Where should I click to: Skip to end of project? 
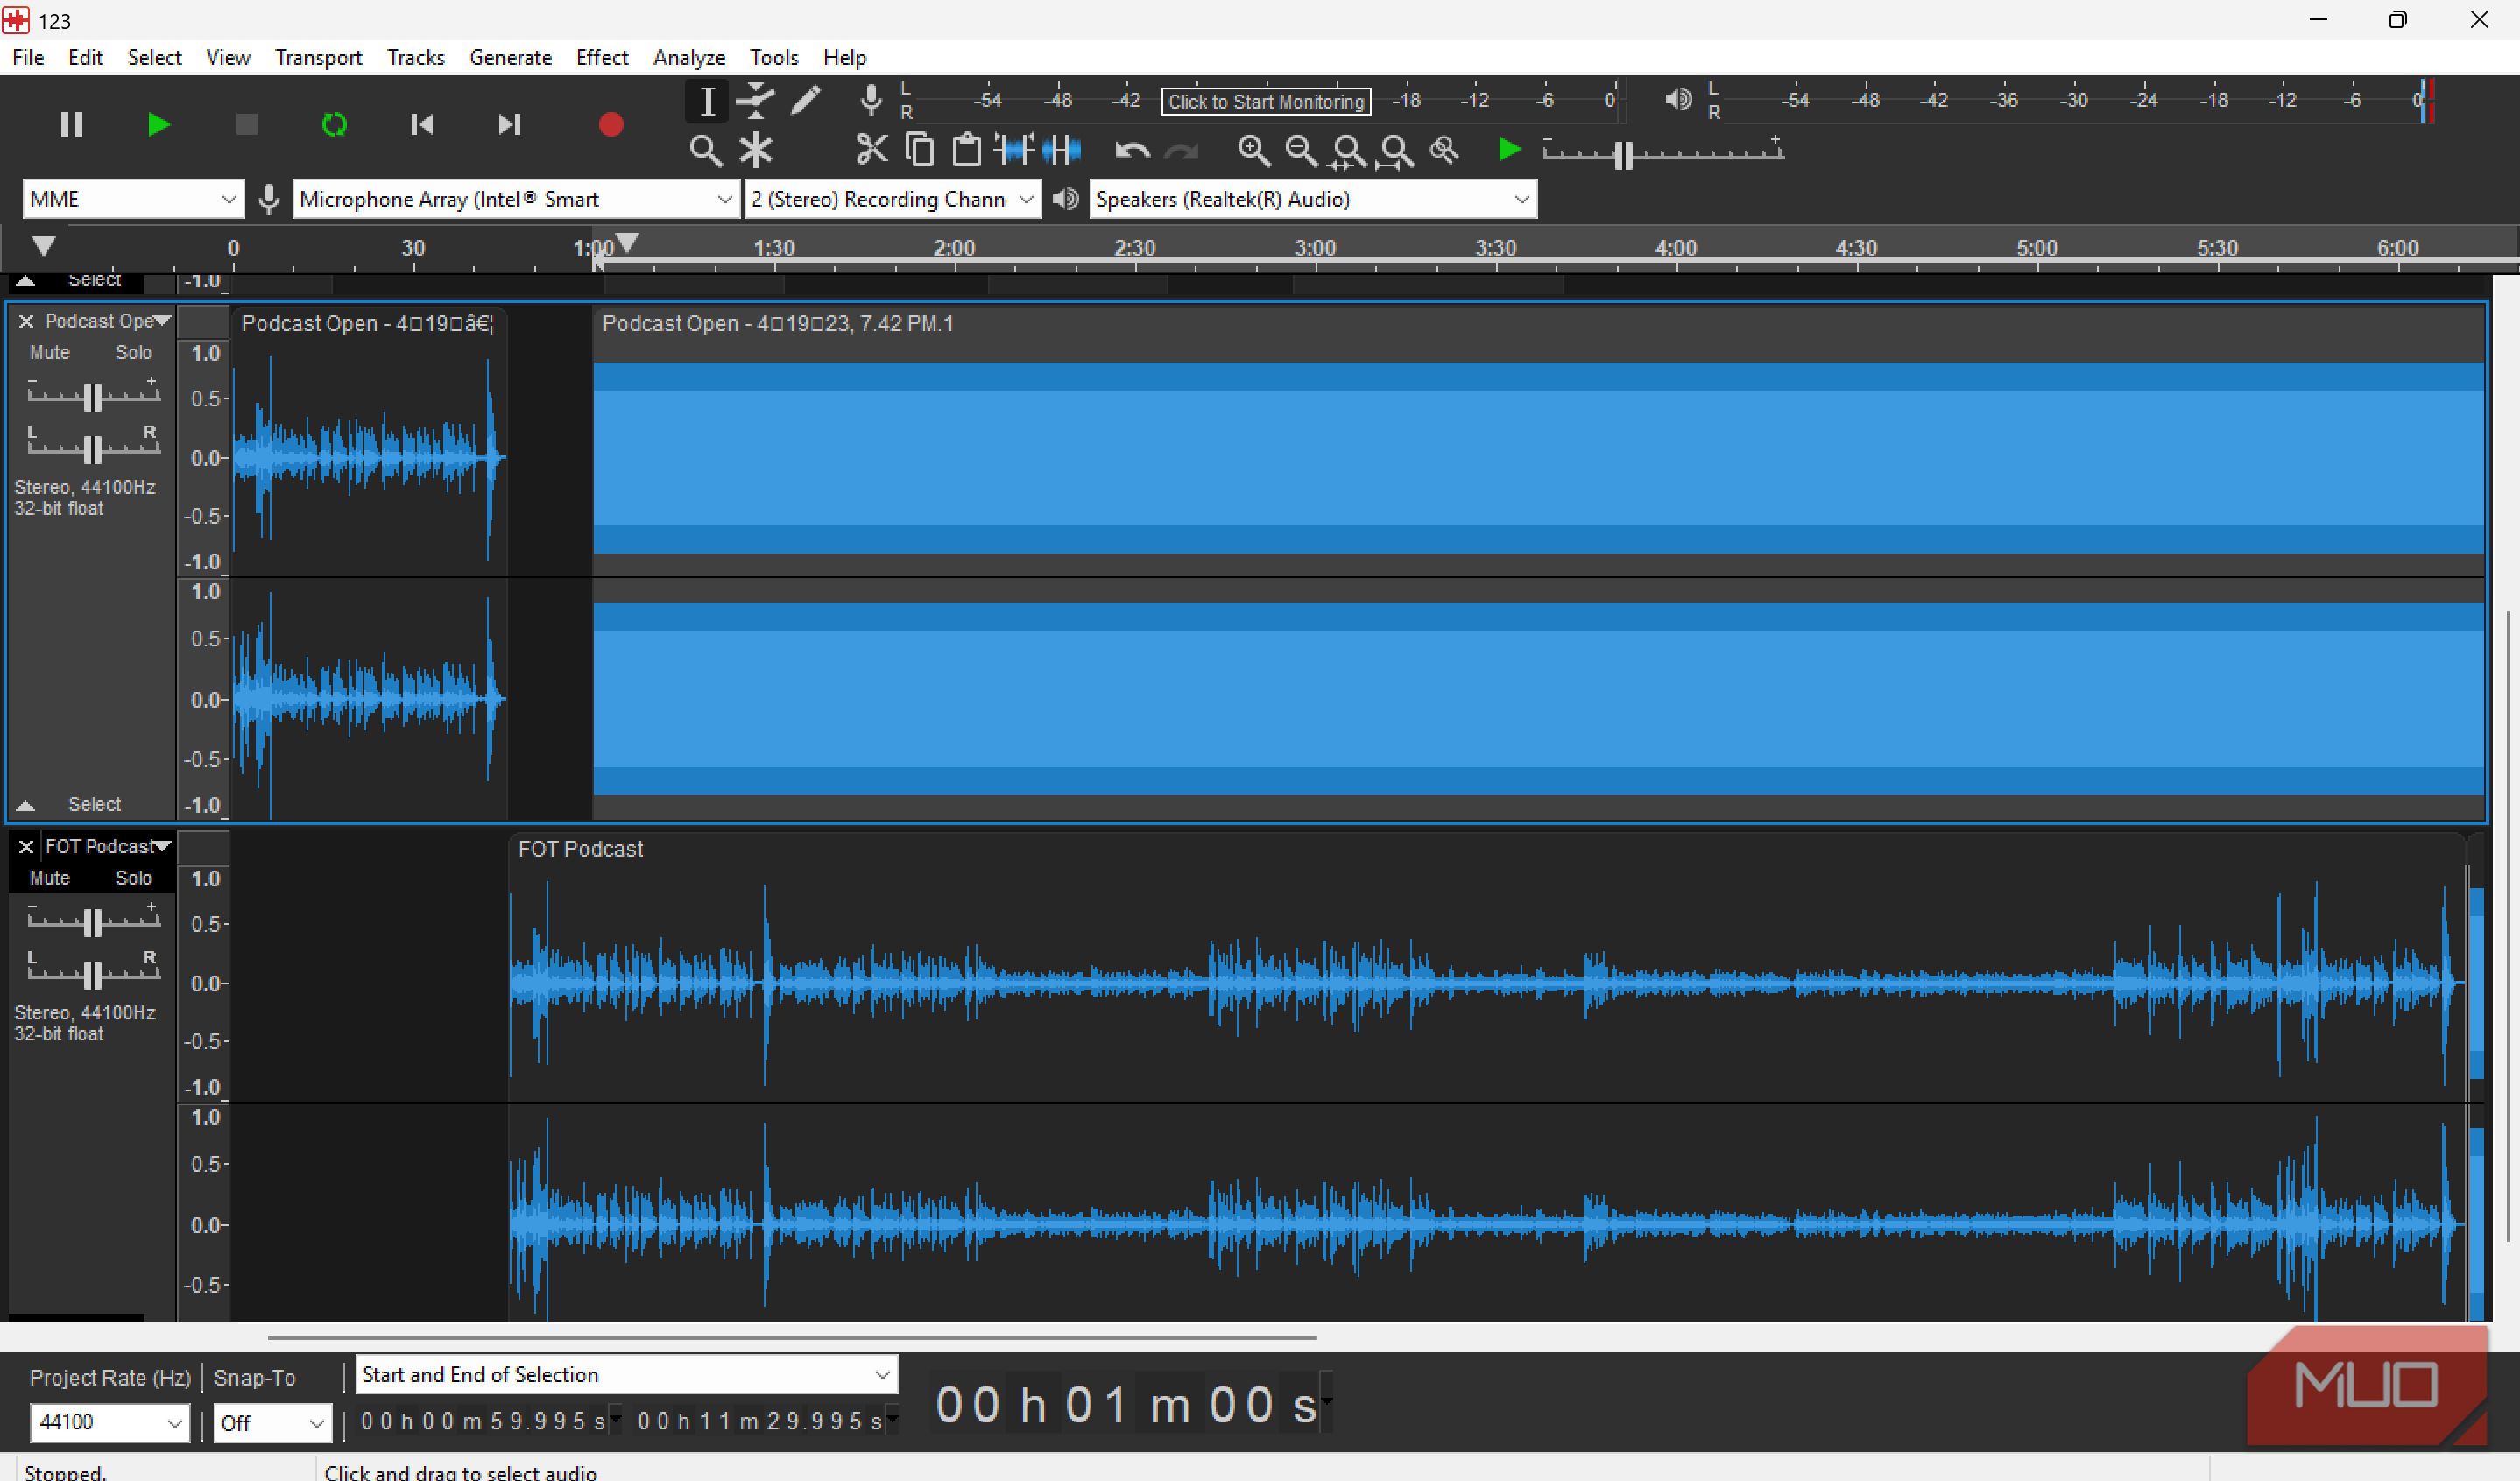point(509,124)
